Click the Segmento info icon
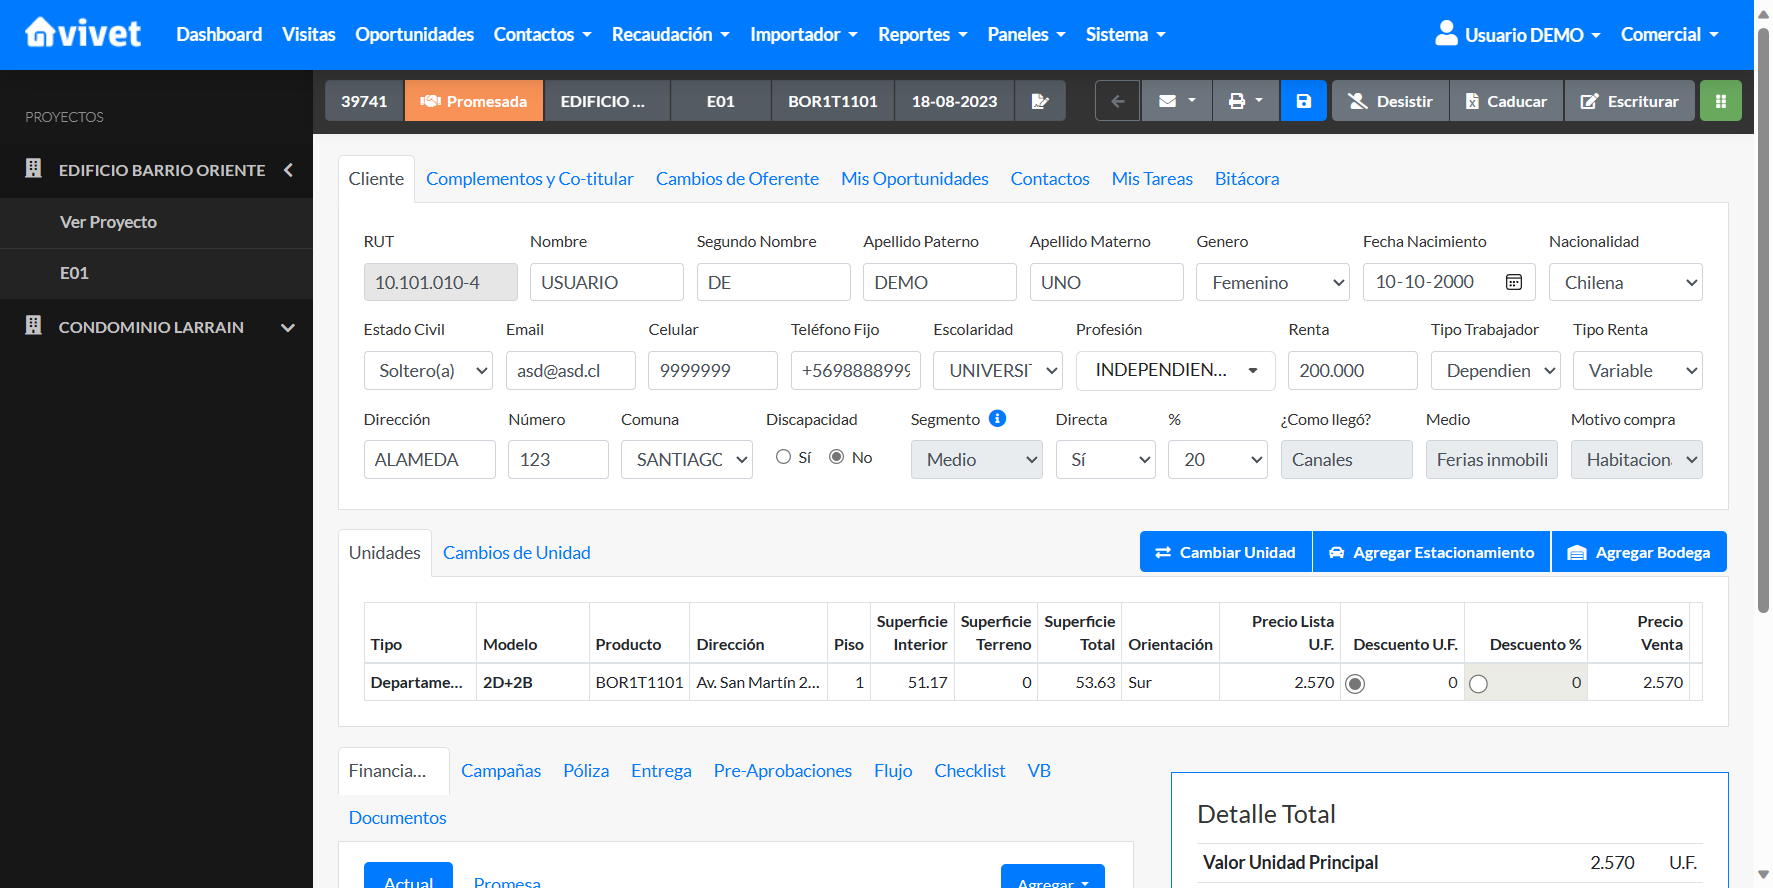The height and width of the screenshot is (888, 1773). point(997,419)
